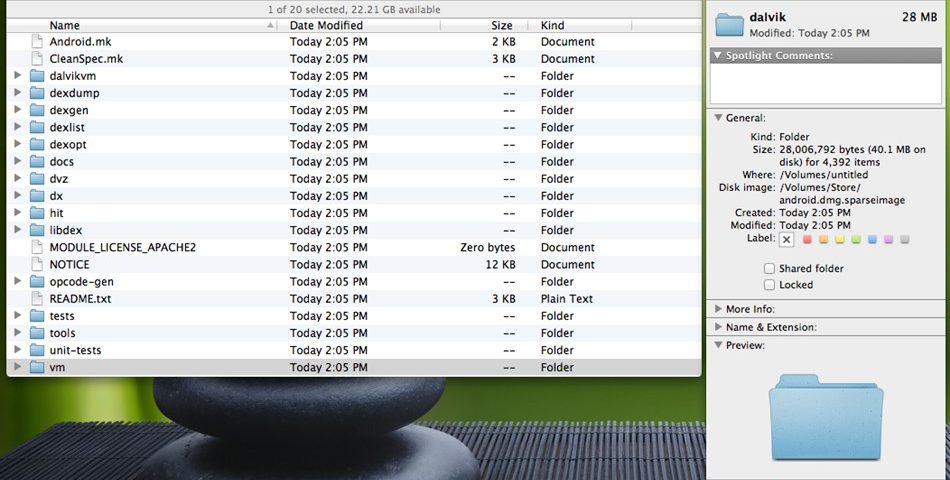Screen dimensions: 950x480
Task: Click the Plain Text kind entry
Action: pos(566,299)
